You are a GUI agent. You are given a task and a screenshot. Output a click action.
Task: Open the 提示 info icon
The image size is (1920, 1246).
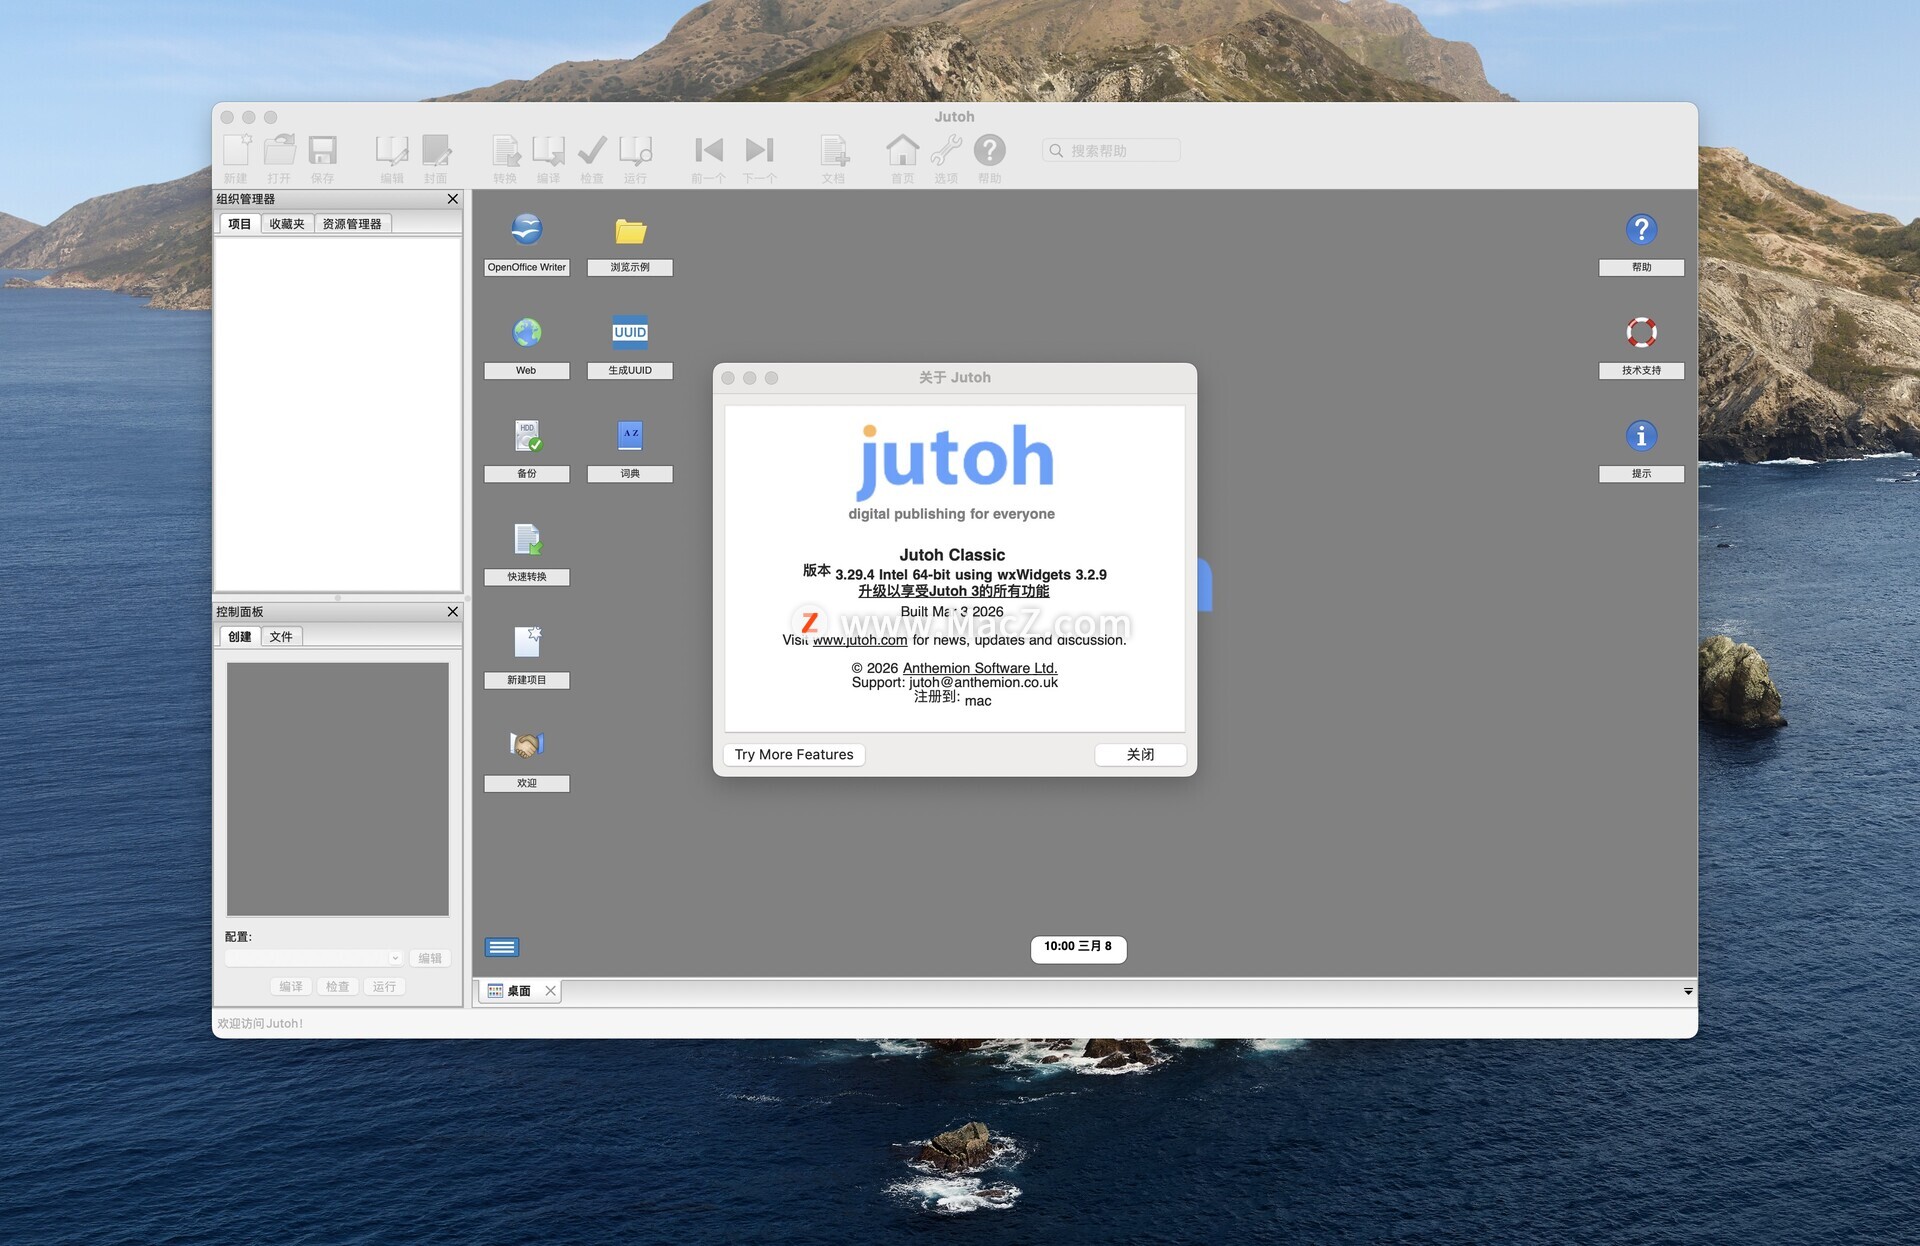point(1641,436)
